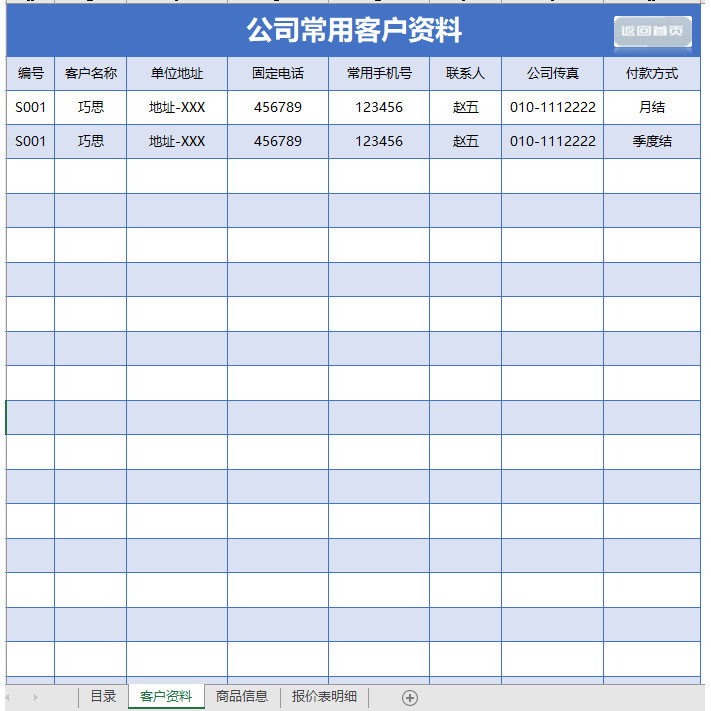
Task: Click the 季度结 payment cell
Action: tap(652, 141)
